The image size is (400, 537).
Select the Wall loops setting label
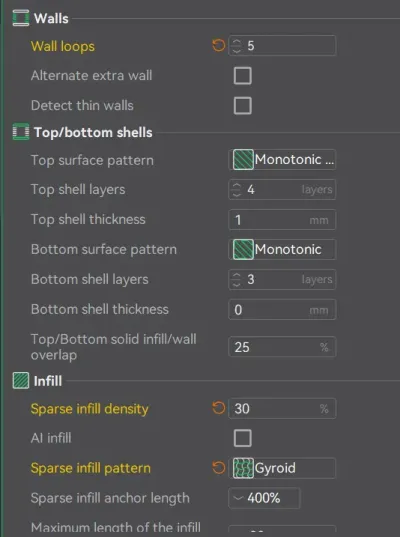[x=63, y=46]
